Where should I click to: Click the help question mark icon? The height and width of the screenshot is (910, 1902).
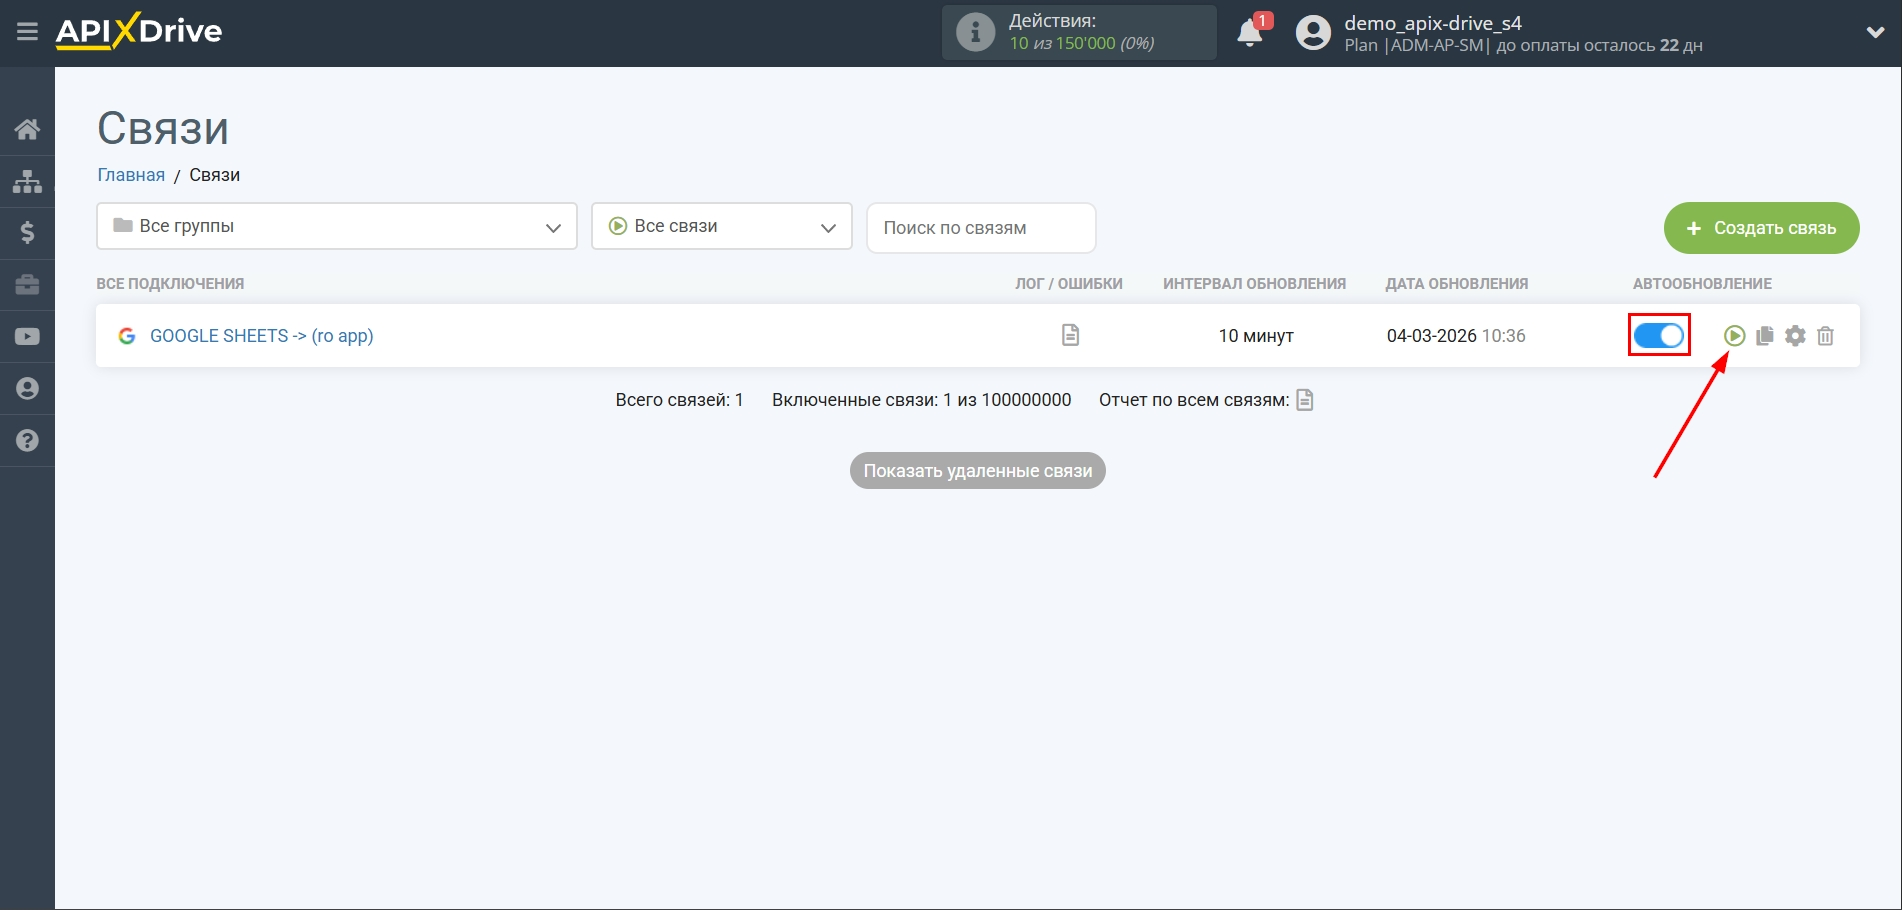click(27, 441)
